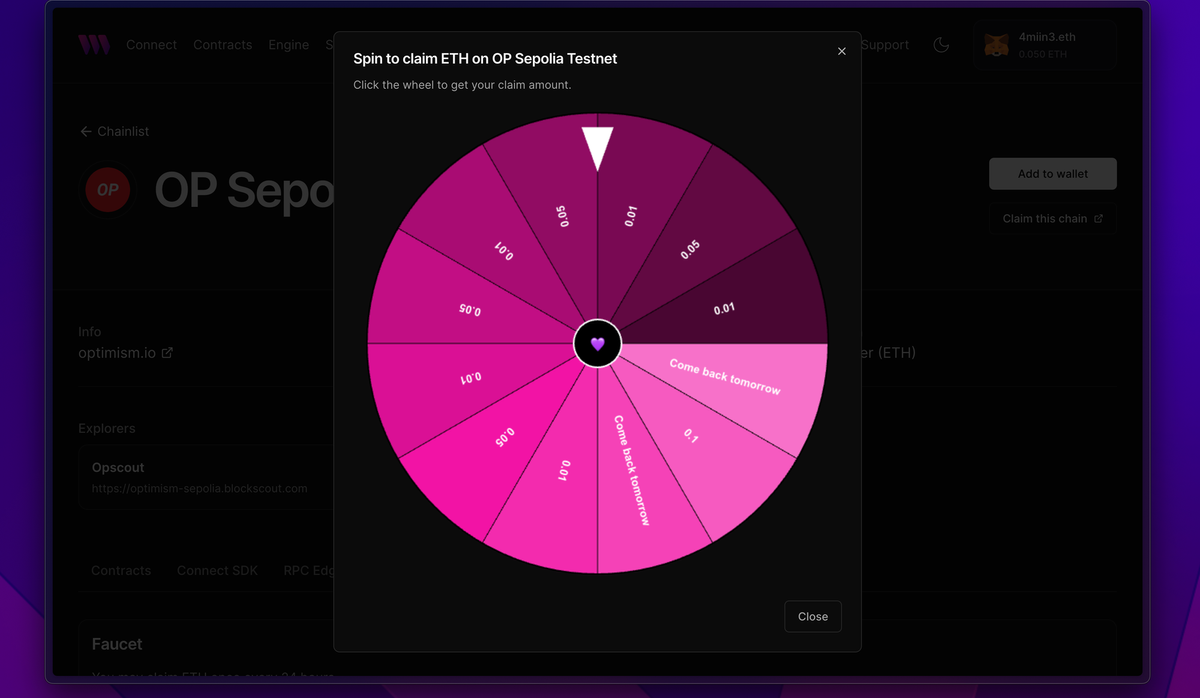Open the Connect menu in navbar

coord(151,45)
